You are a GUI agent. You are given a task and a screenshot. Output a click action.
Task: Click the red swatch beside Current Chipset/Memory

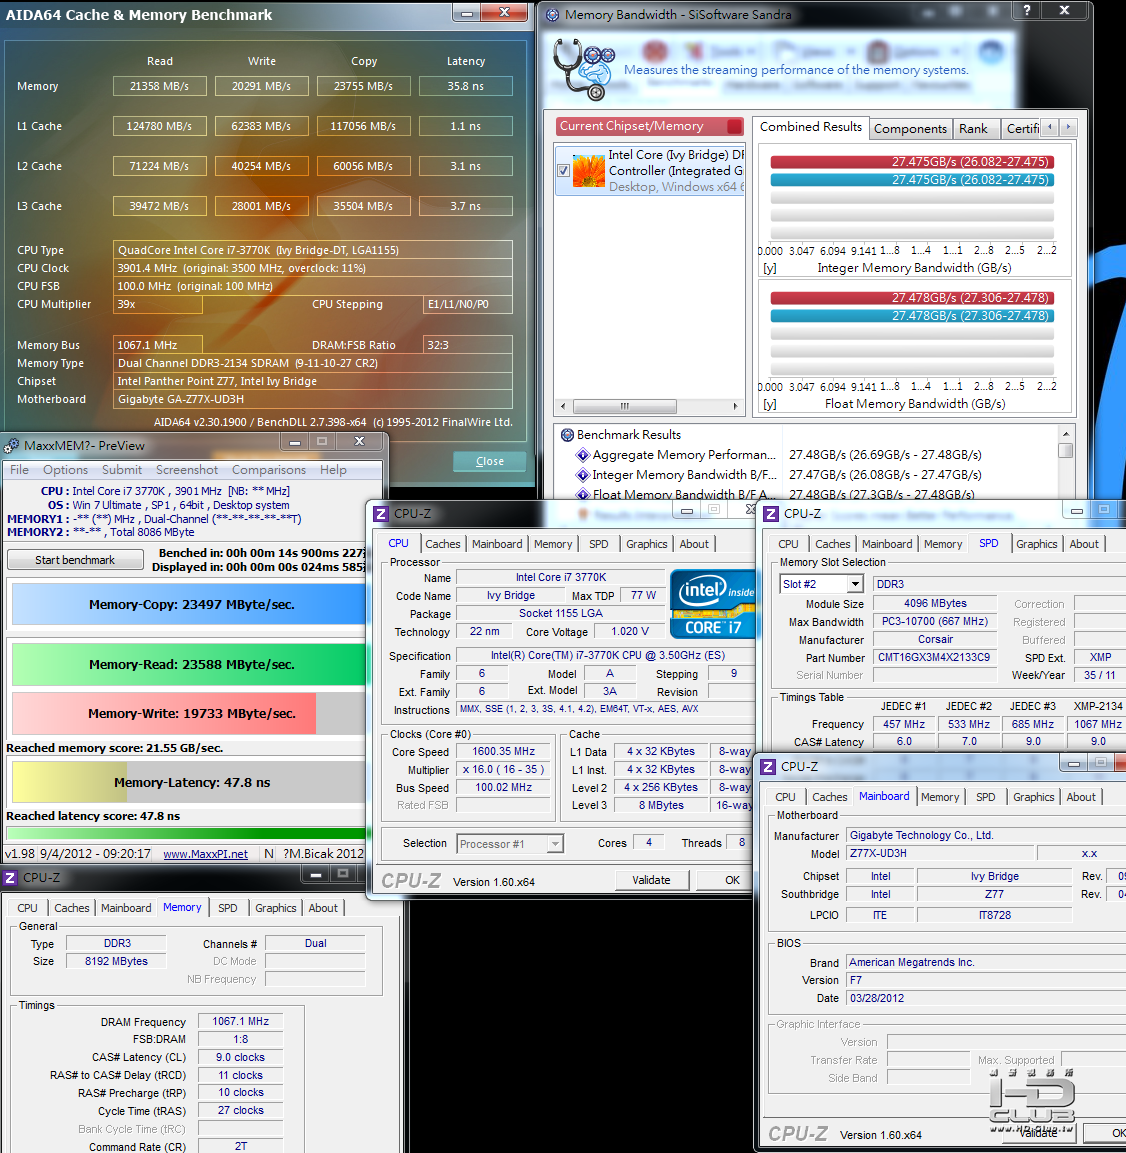pyautogui.click(x=735, y=126)
